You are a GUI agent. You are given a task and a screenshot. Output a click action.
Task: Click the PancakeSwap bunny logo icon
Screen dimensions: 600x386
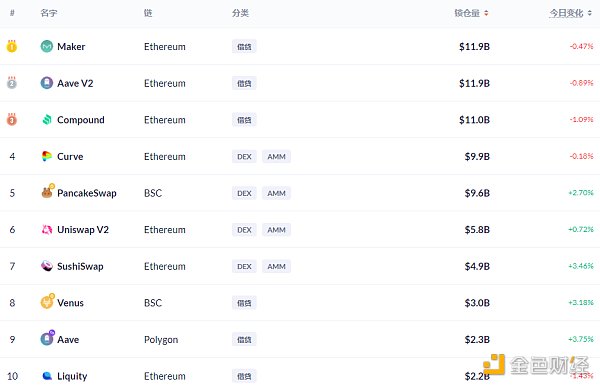point(47,192)
